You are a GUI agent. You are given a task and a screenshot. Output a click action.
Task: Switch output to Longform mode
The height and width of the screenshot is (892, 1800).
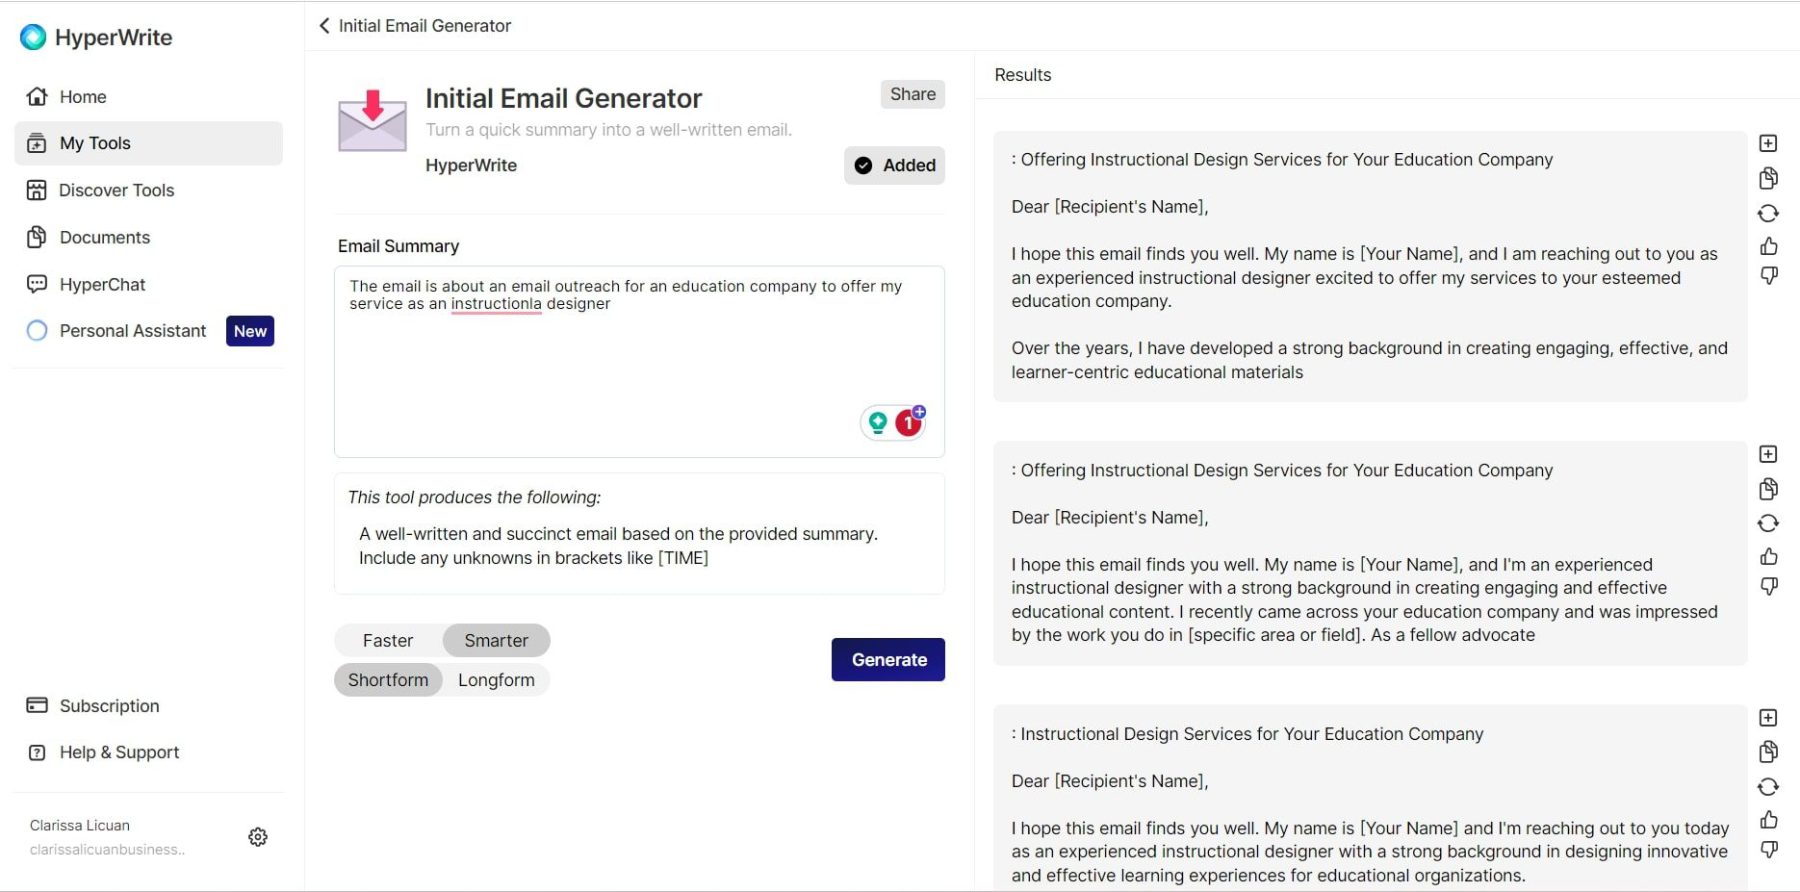point(496,679)
